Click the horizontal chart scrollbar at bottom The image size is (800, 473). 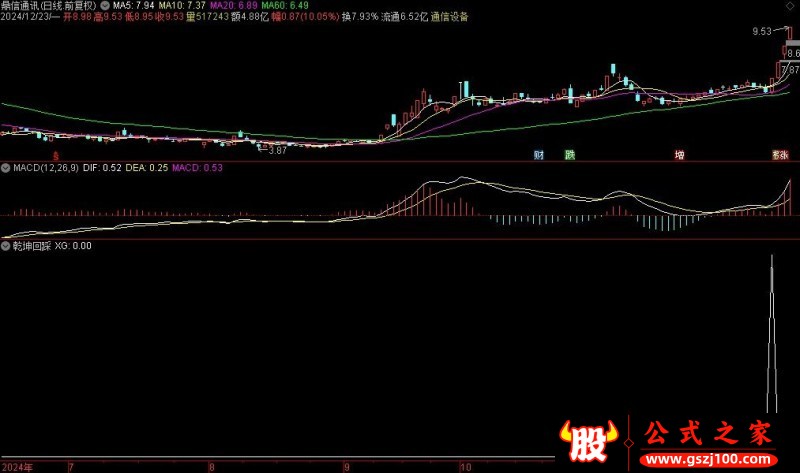(x=278, y=457)
